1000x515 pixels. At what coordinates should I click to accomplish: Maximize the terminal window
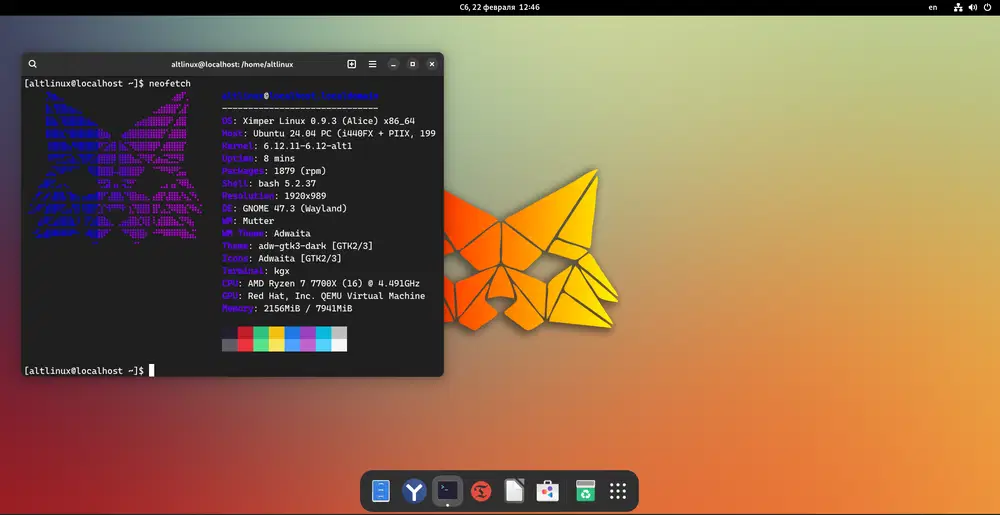coord(413,64)
